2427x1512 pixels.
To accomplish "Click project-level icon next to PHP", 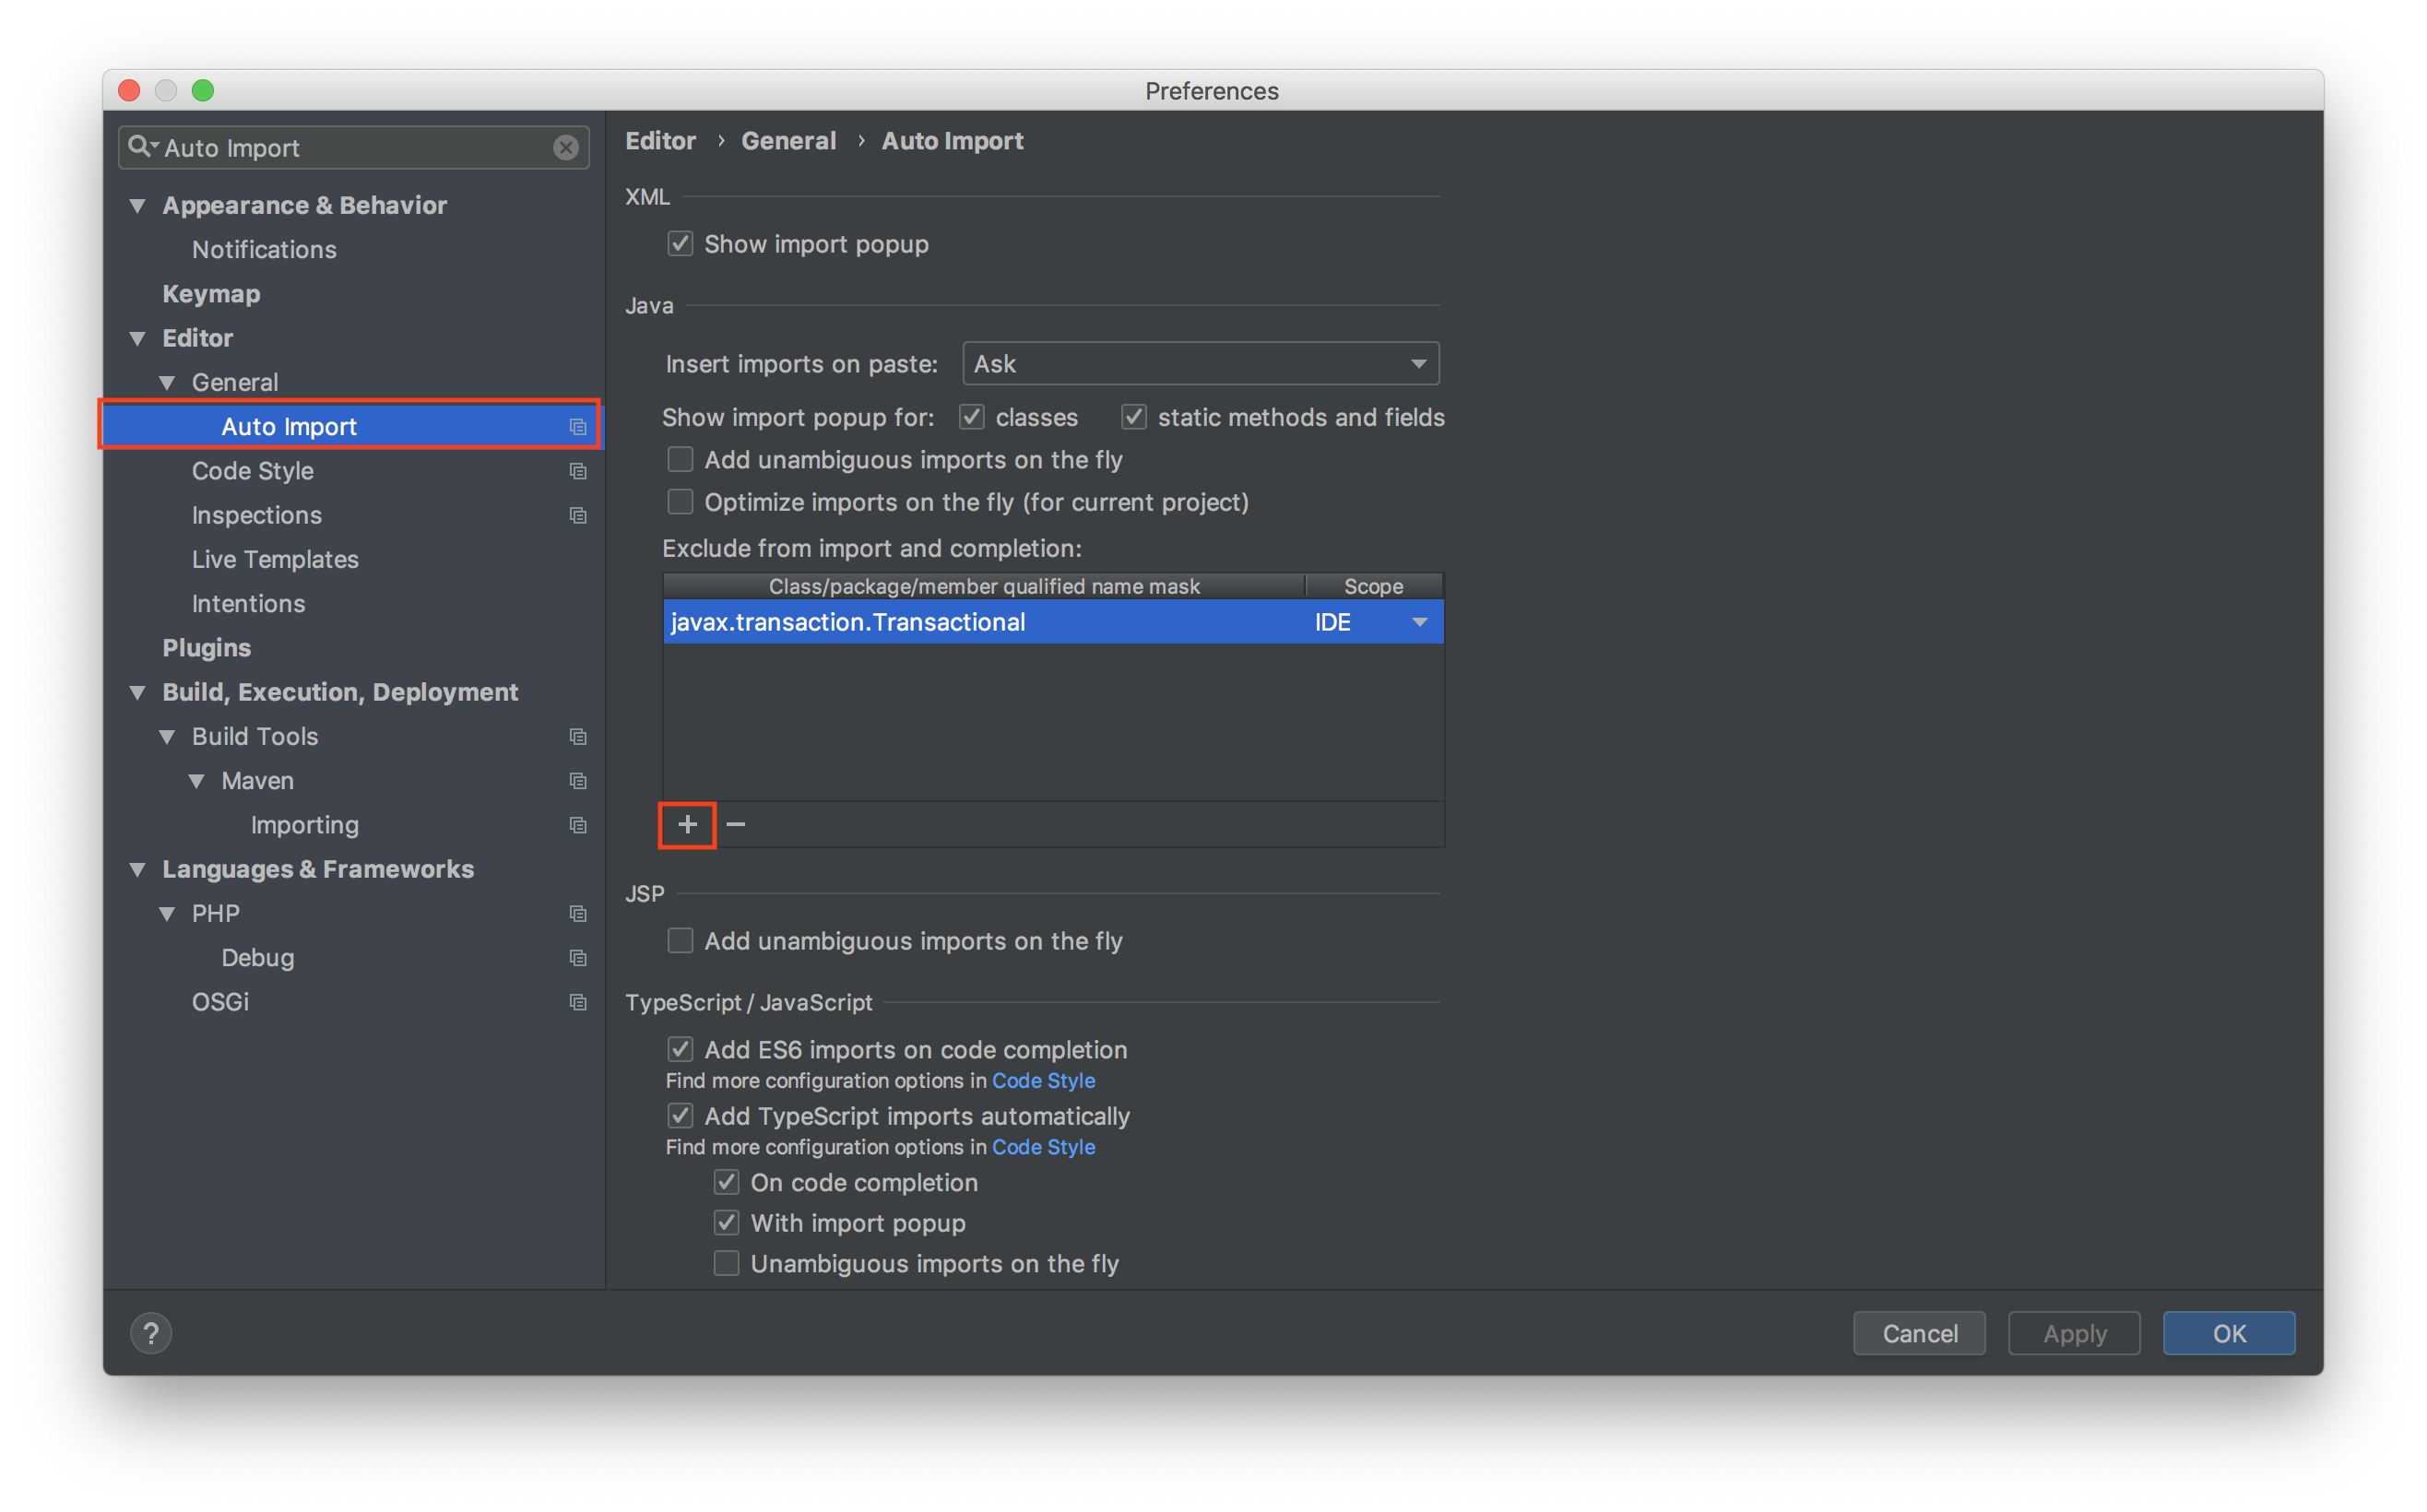I will (x=578, y=914).
